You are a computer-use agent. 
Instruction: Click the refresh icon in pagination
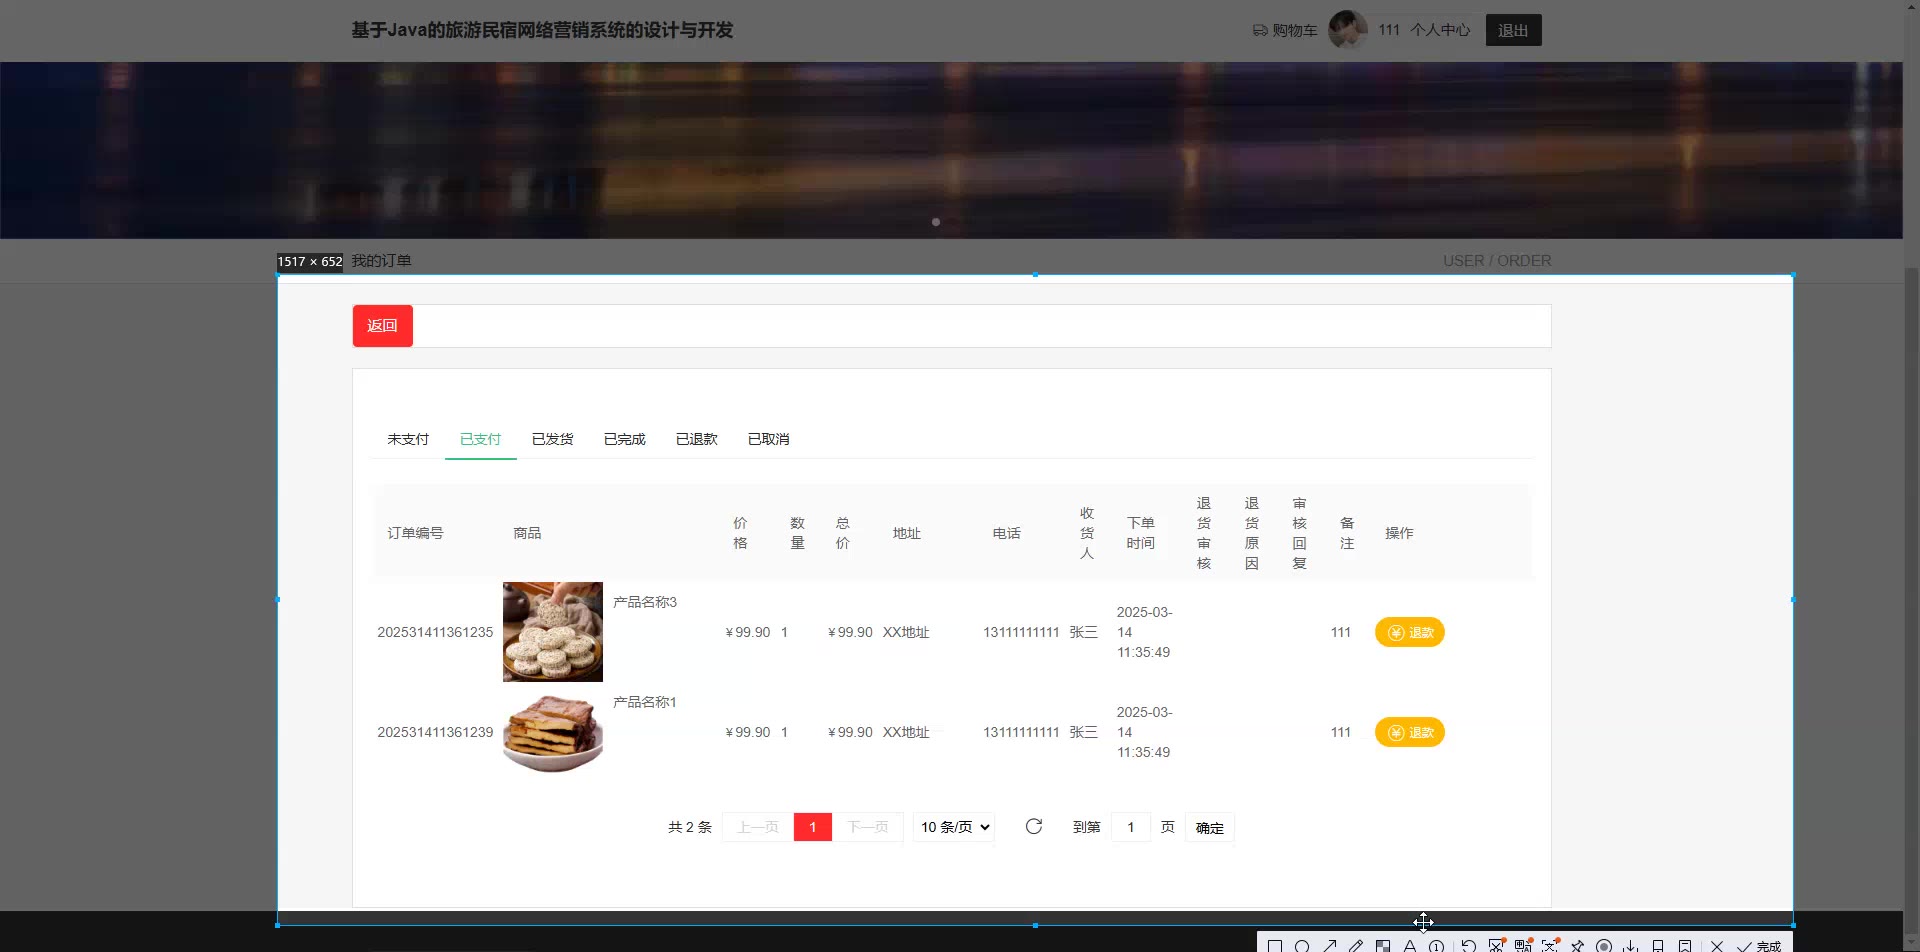click(x=1034, y=826)
